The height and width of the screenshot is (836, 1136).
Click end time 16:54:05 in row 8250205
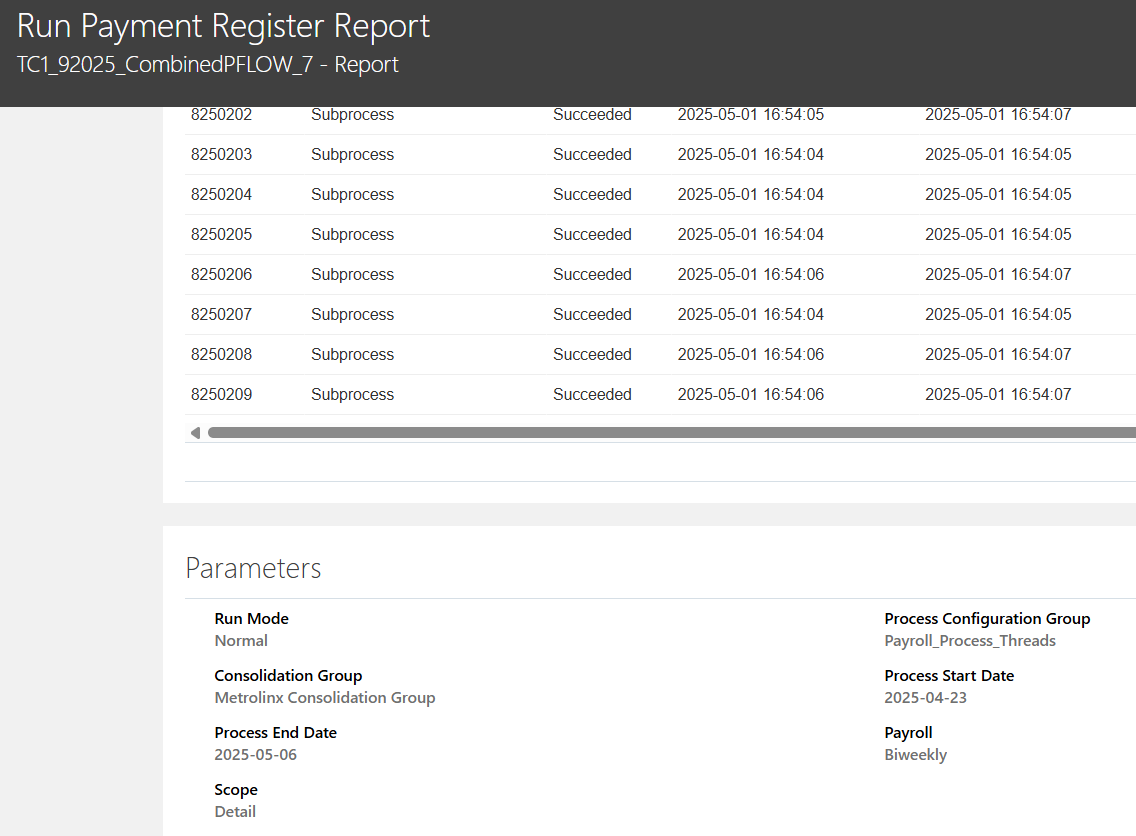click(x=998, y=234)
